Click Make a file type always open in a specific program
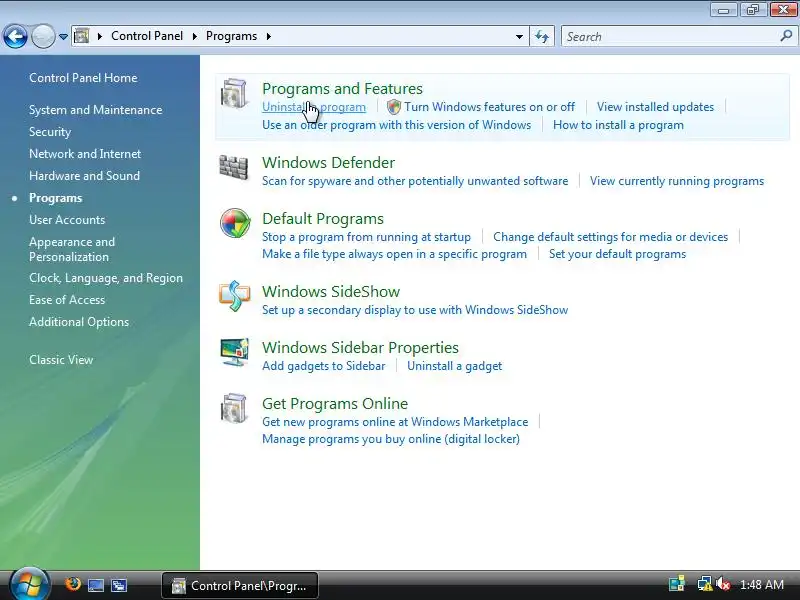 (x=394, y=254)
